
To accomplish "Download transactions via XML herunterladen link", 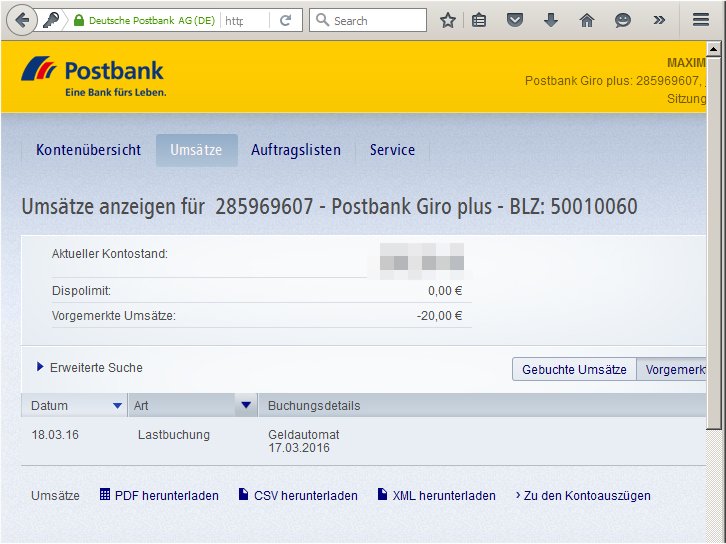I will (444, 495).
